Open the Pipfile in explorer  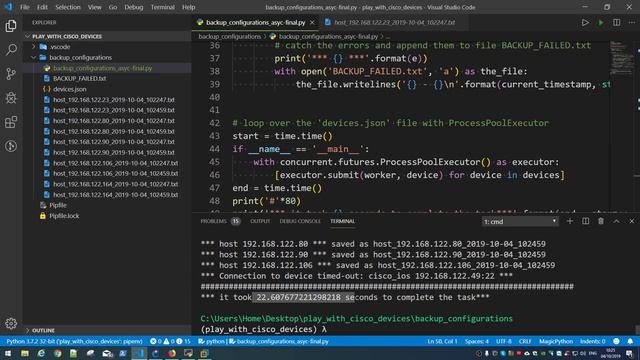(58, 205)
